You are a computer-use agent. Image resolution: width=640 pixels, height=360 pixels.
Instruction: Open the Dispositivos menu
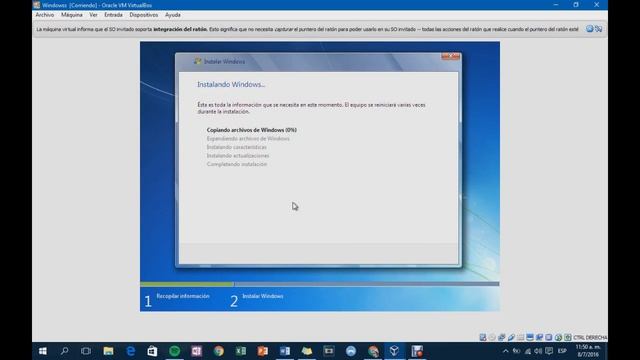pos(143,15)
